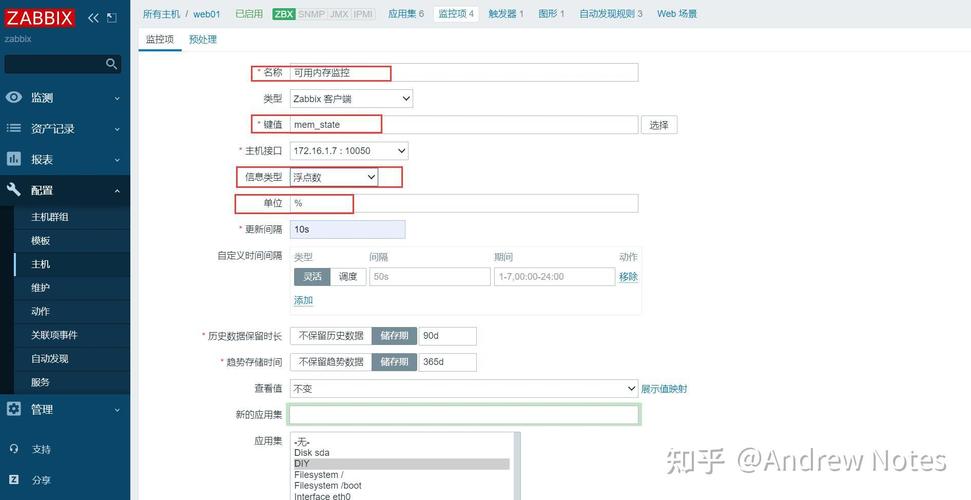Open the 查看值 dropdown 不变

[x=464, y=388]
